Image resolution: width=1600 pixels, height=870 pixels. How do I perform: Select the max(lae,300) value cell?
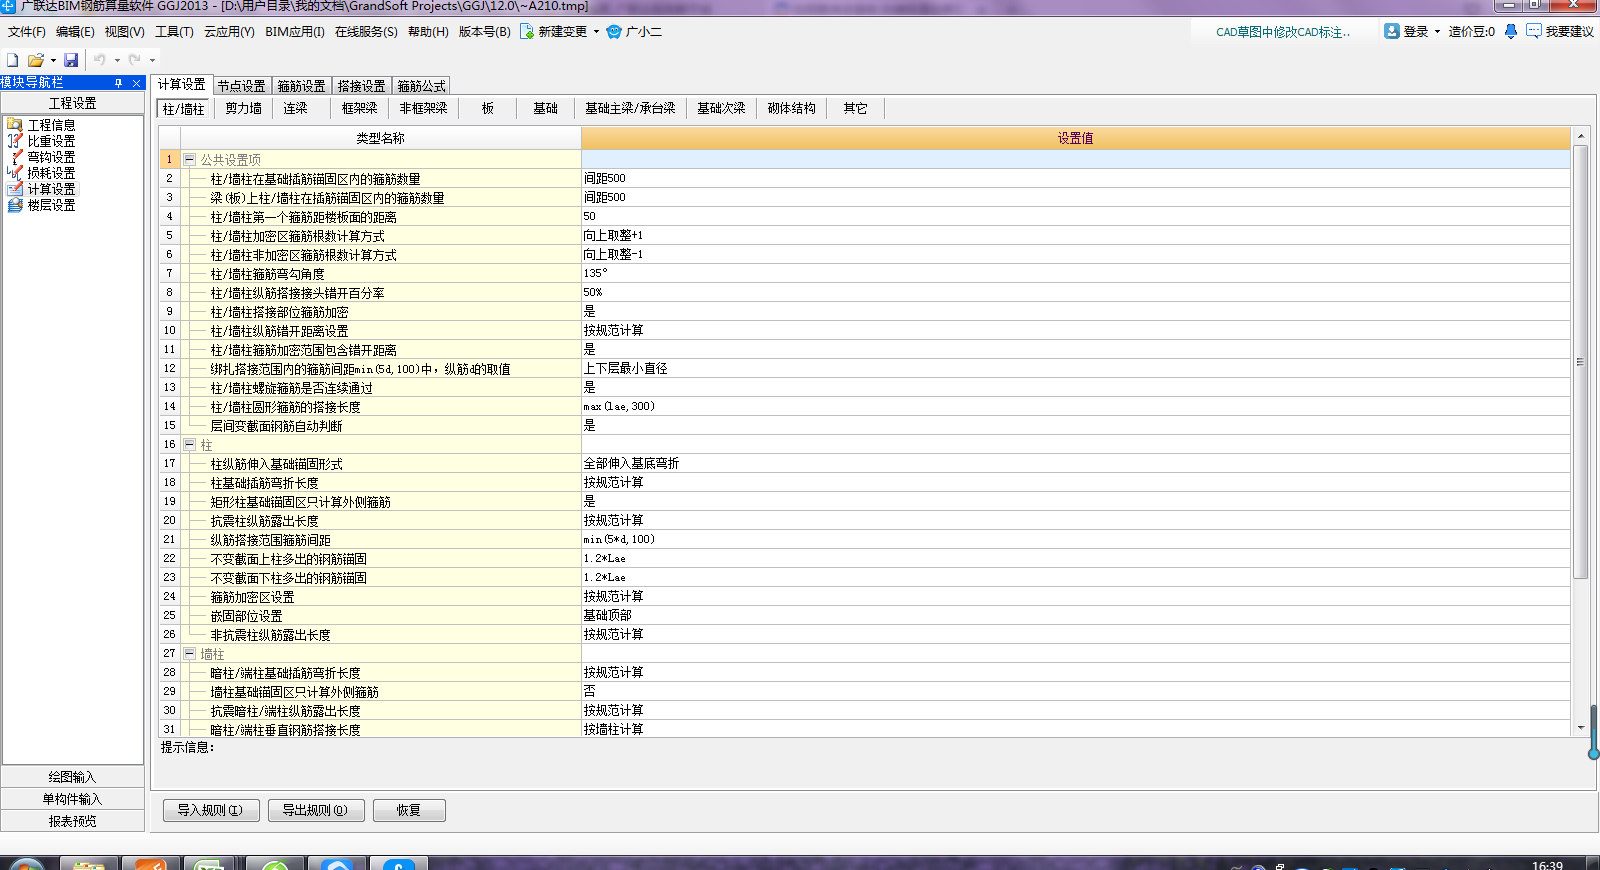1076,406
